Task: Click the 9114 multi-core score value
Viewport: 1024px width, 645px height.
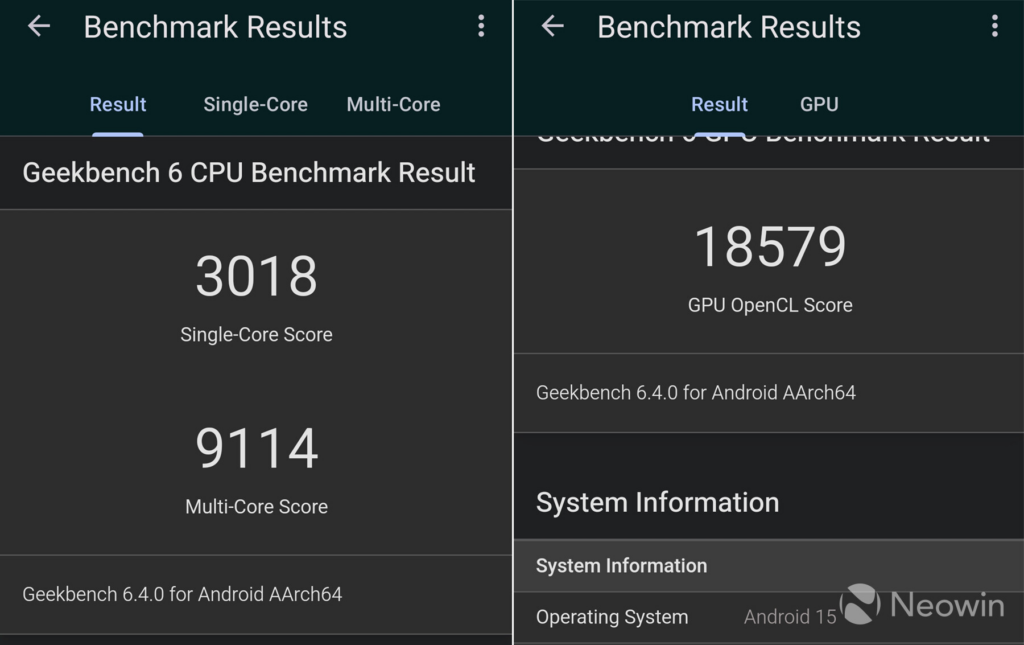Action: point(256,448)
